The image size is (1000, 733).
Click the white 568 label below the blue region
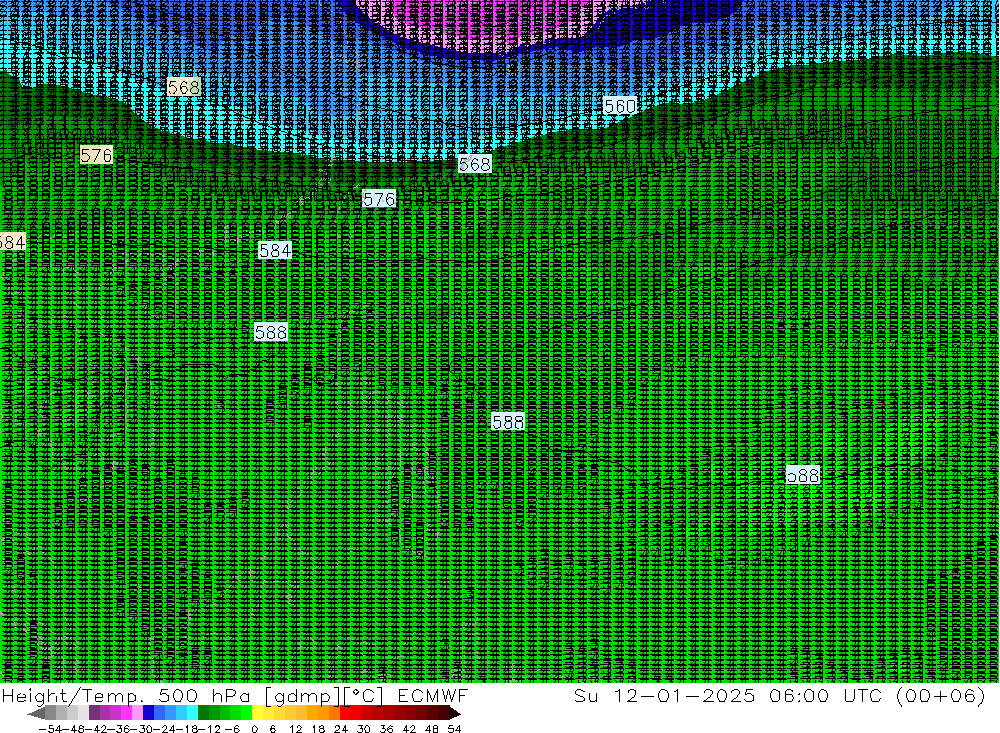pyautogui.click(x=474, y=165)
